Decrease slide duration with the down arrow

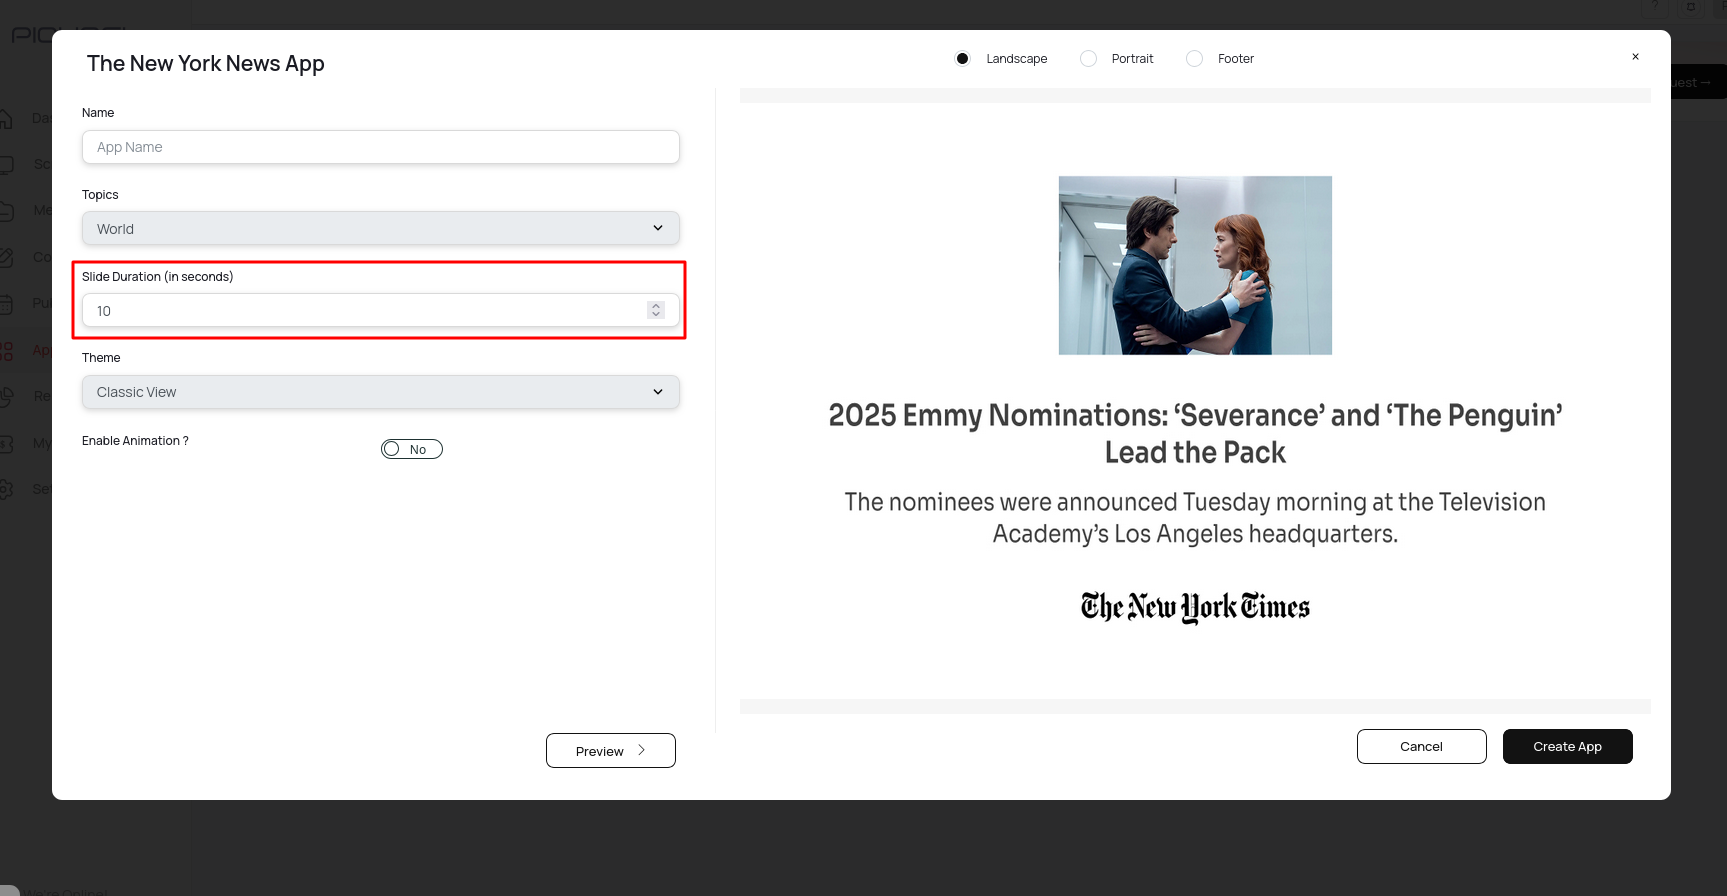(x=656, y=315)
